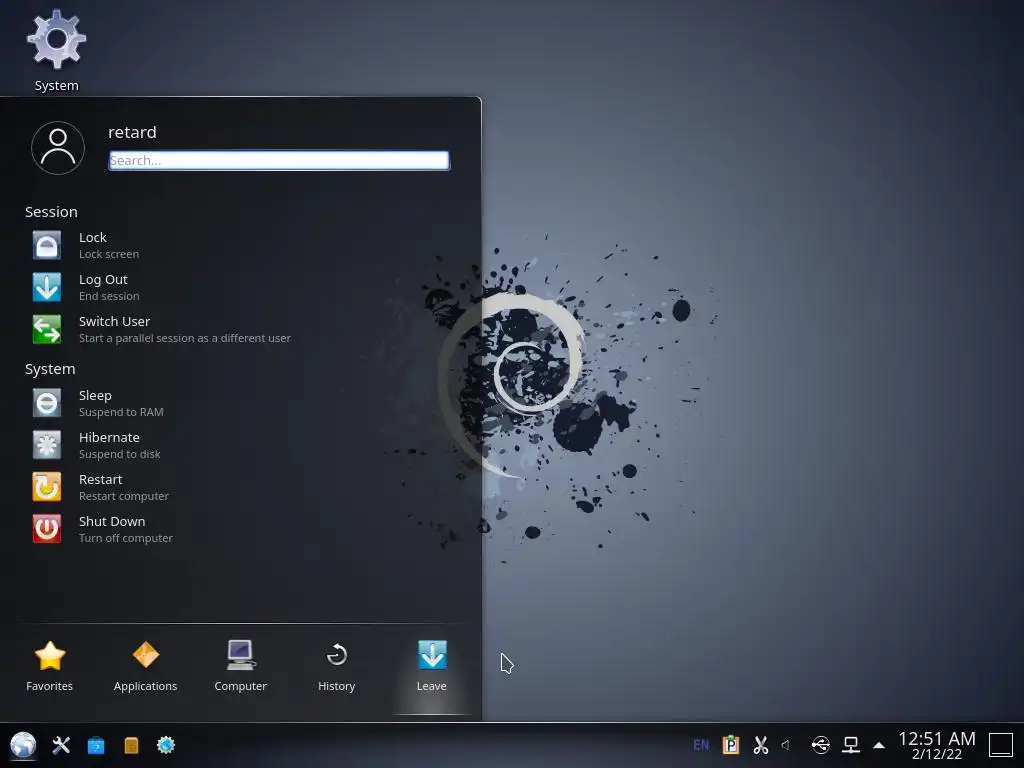This screenshot has width=1024, height=768.
Task: Click the Sleep icon
Action: pos(46,403)
